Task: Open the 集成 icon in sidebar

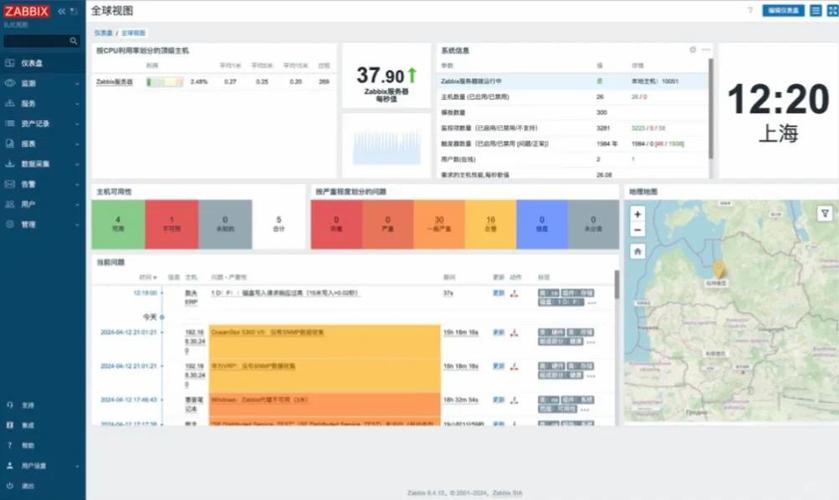Action: coord(10,425)
